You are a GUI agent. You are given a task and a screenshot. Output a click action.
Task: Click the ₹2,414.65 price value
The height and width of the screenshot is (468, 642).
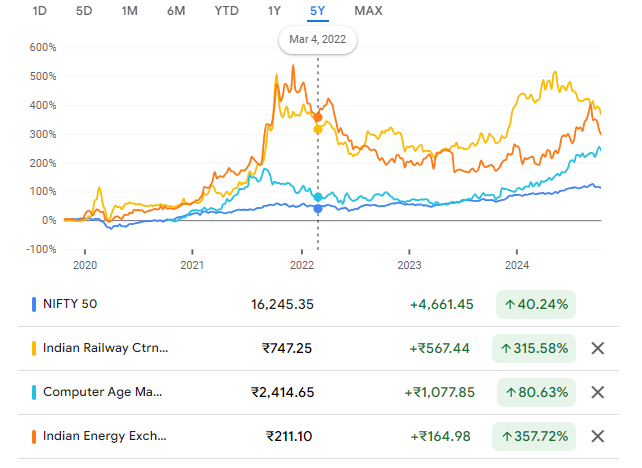(283, 392)
